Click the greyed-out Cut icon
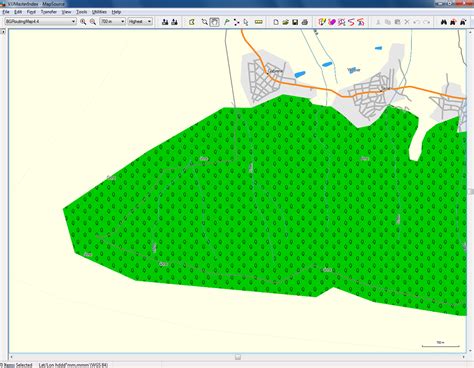Viewport: 474px width, 368px height. 378,22
